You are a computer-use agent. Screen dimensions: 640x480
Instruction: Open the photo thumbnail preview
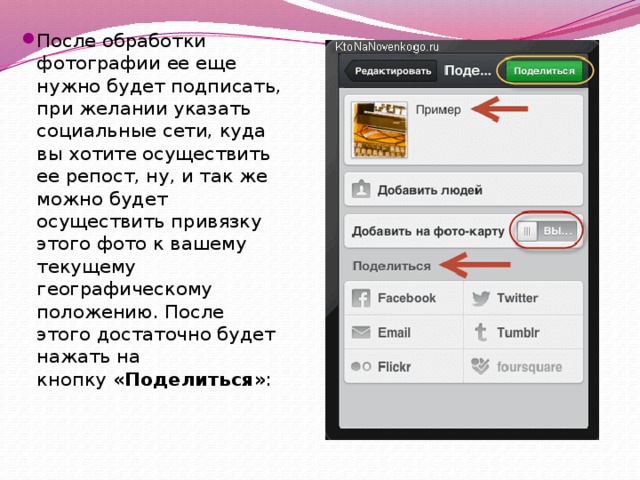coord(380,130)
